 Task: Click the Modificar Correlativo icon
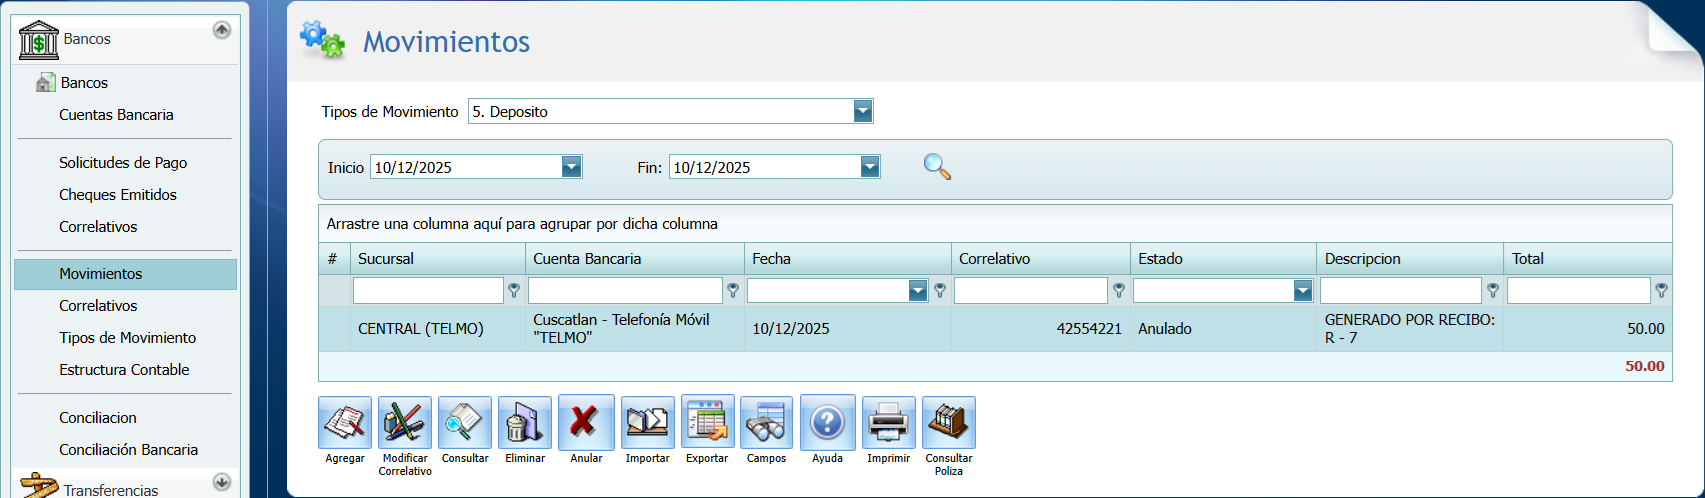(x=405, y=423)
